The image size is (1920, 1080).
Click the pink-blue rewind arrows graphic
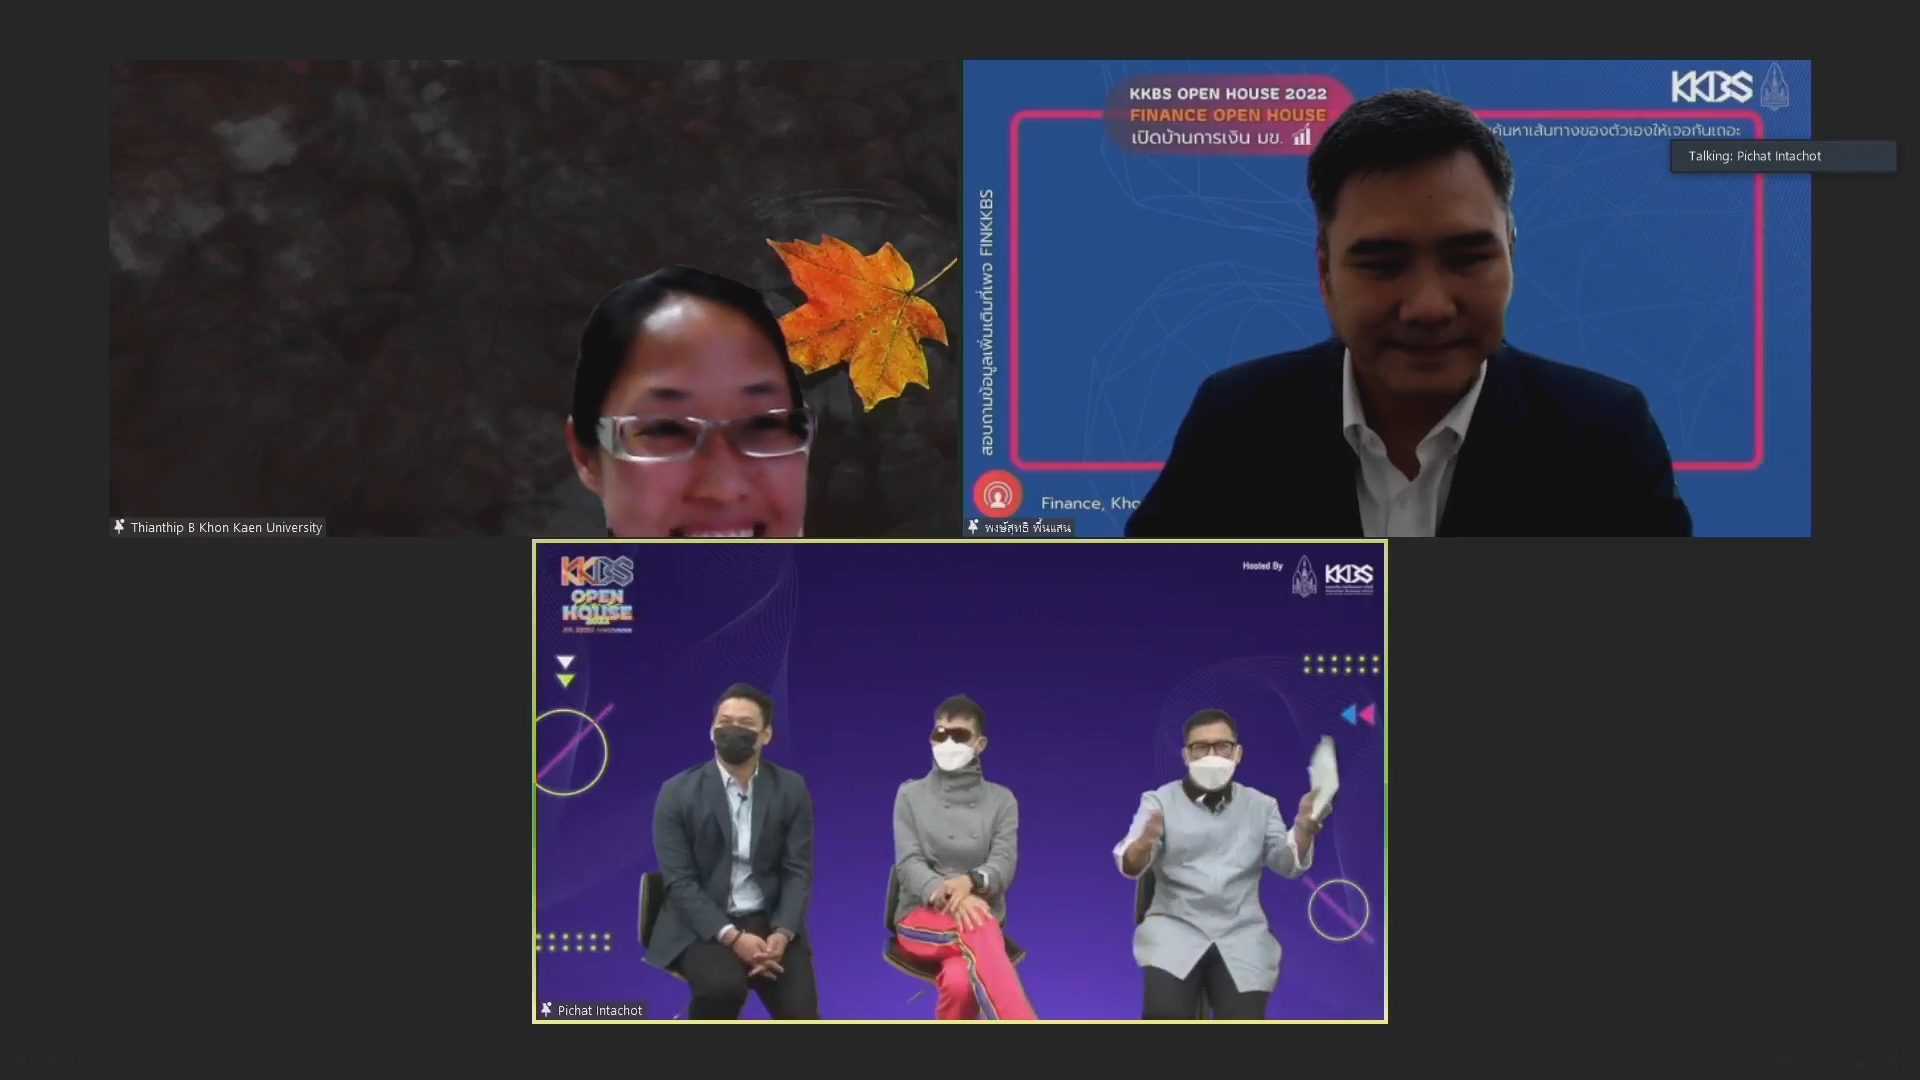click(x=1358, y=714)
